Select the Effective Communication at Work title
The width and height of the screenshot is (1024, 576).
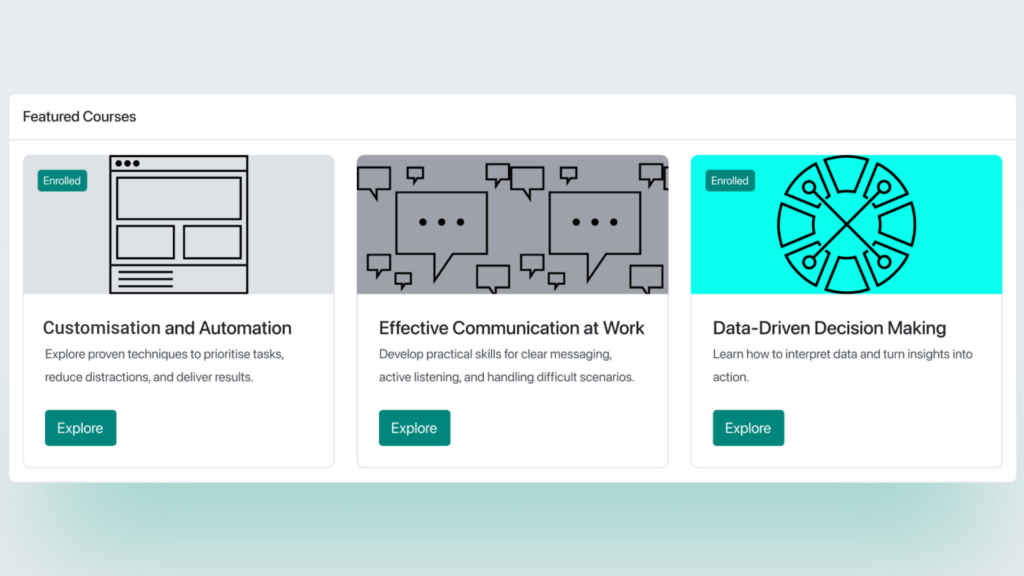[x=511, y=328]
